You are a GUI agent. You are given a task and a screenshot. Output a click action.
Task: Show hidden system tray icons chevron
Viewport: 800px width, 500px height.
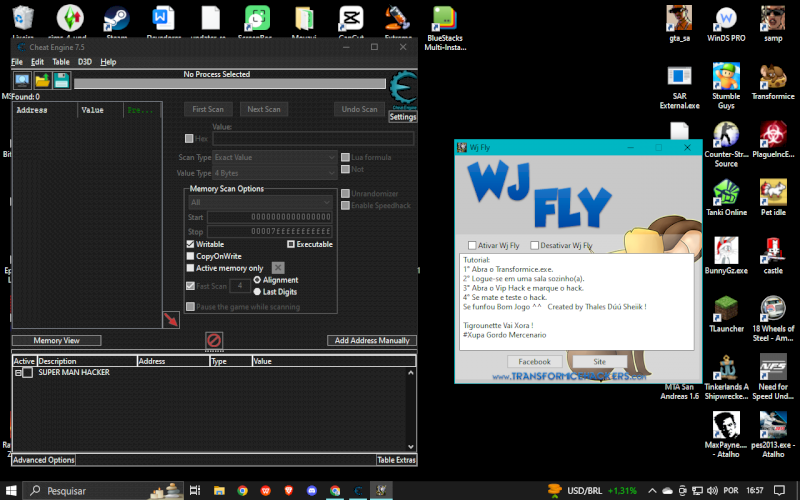652,490
